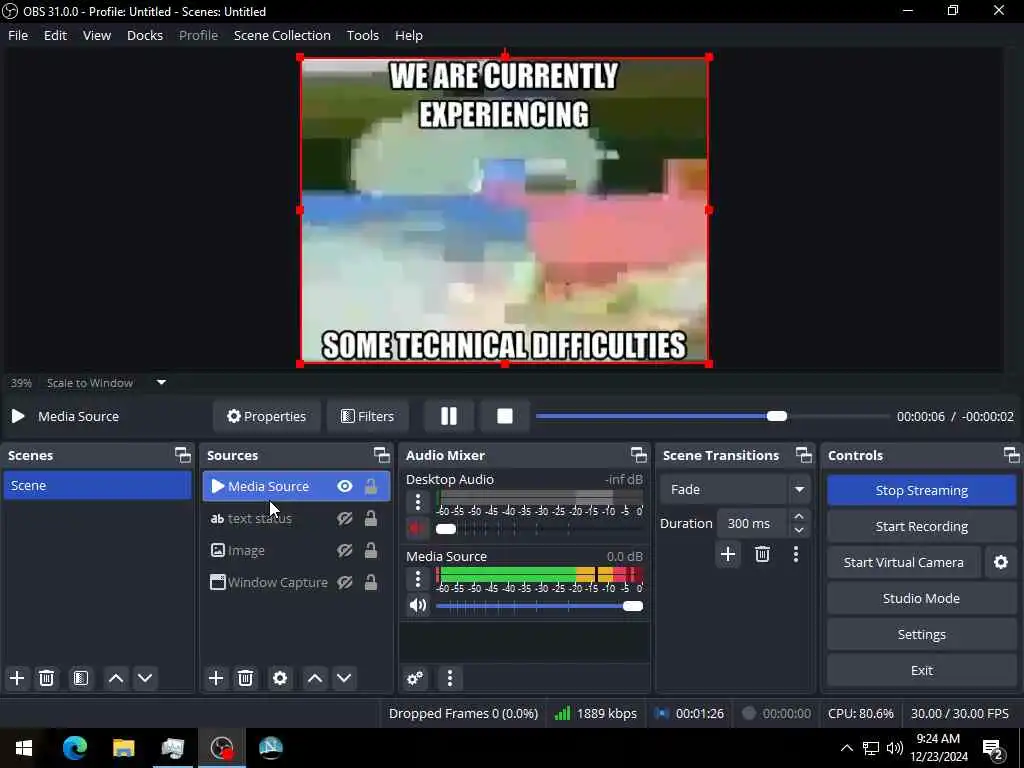This screenshot has width=1024, height=768.
Task: Toggle lock on text status source
Action: point(370,519)
